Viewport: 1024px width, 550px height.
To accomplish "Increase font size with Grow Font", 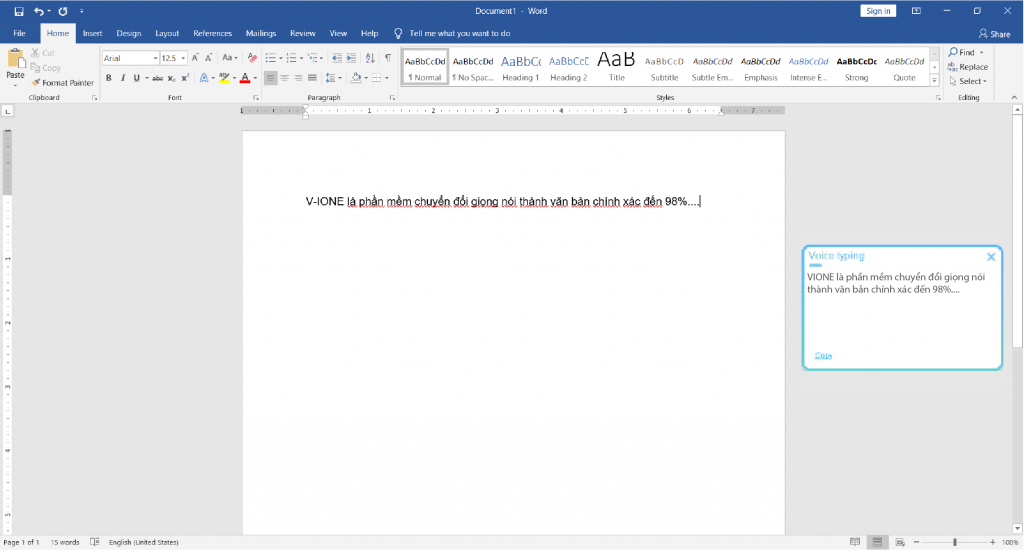I will (195, 58).
